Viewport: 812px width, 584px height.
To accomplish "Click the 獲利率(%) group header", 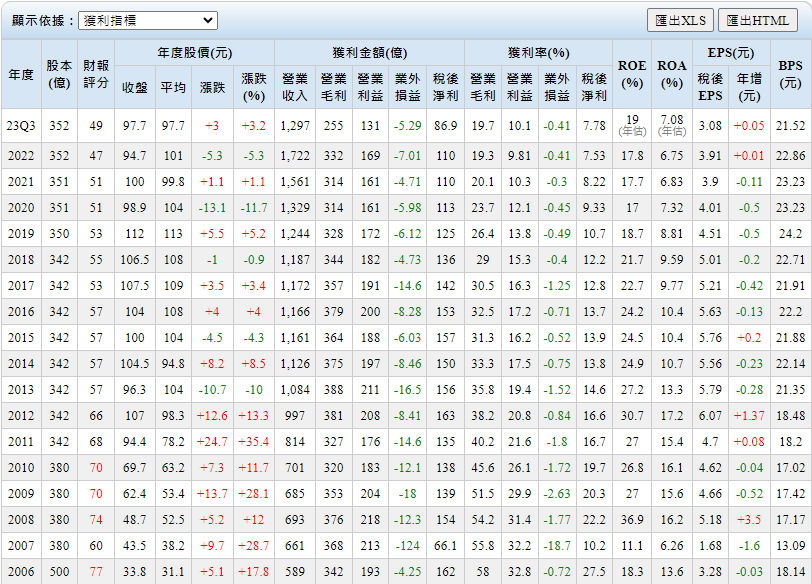I will tap(538, 53).
